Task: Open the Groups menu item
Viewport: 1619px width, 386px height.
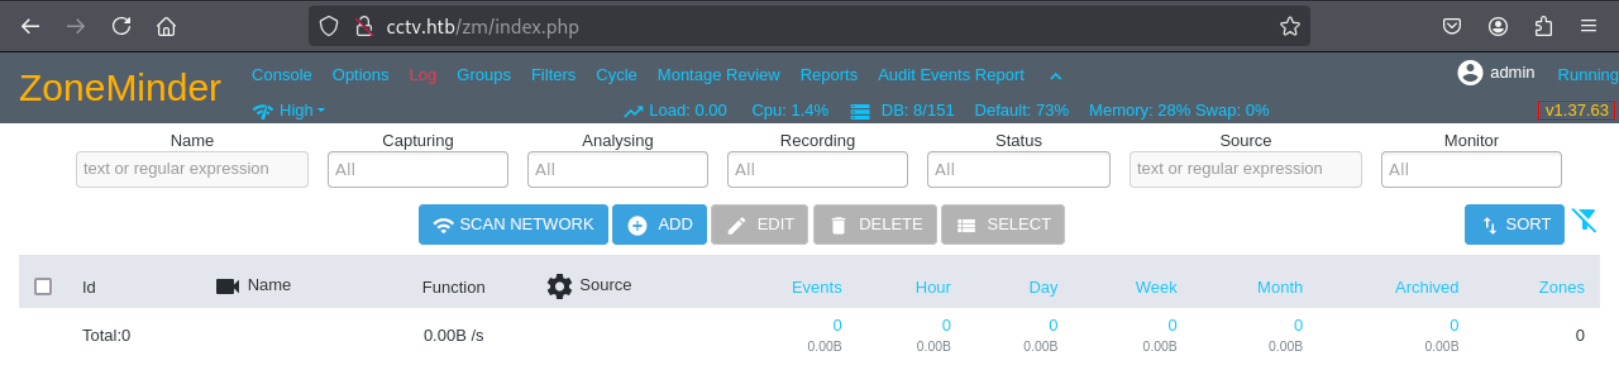Action: (x=484, y=75)
